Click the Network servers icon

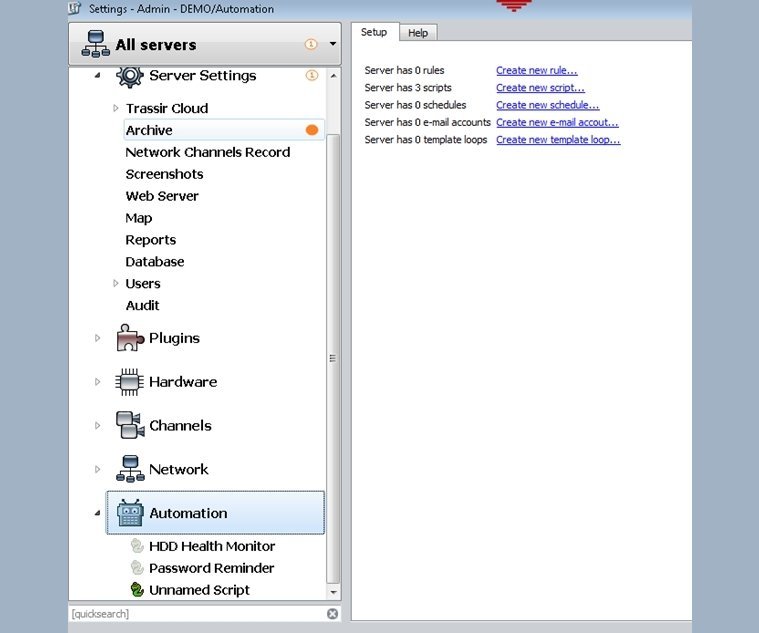coord(130,469)
